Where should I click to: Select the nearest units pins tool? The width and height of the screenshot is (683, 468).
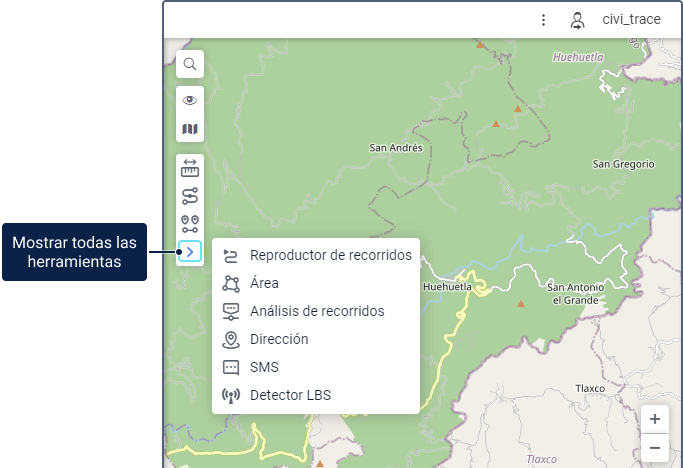point(190,224)
